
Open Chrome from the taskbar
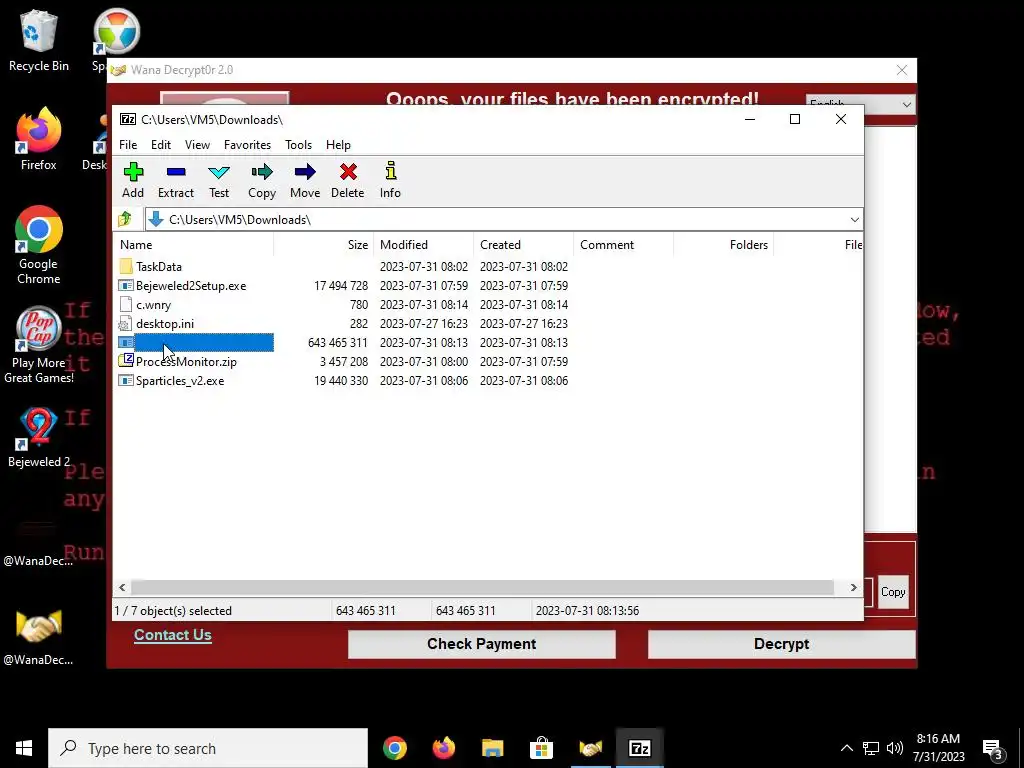pos(394,748)
